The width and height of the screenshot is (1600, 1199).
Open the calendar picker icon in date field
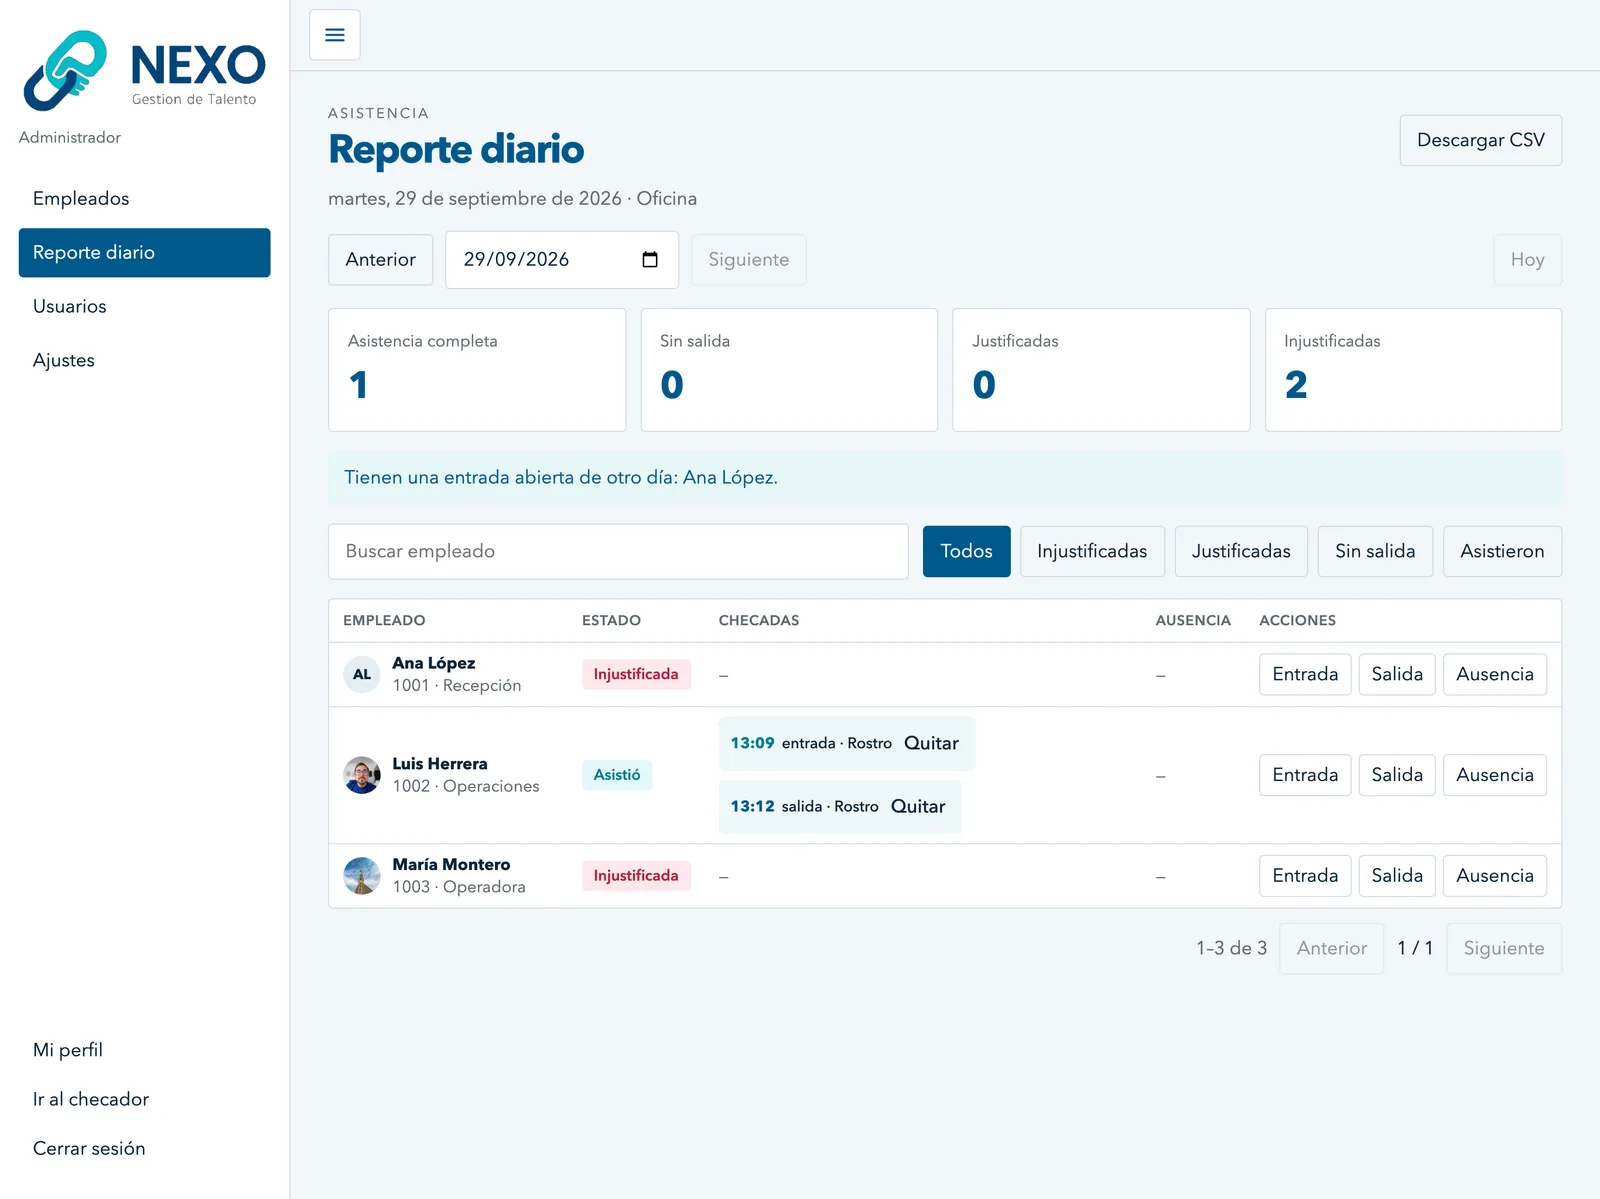(650, 260)
